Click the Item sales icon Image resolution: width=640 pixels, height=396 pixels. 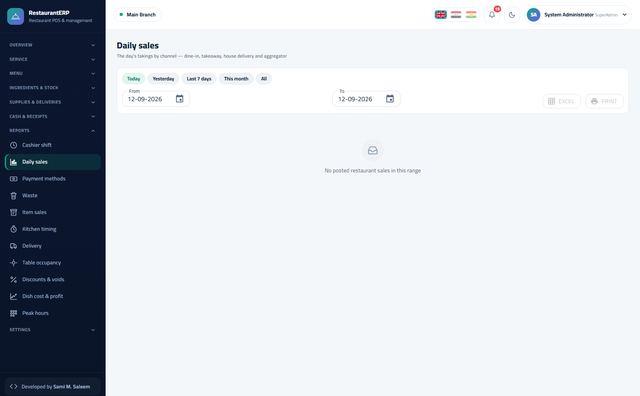coord(13,212)
